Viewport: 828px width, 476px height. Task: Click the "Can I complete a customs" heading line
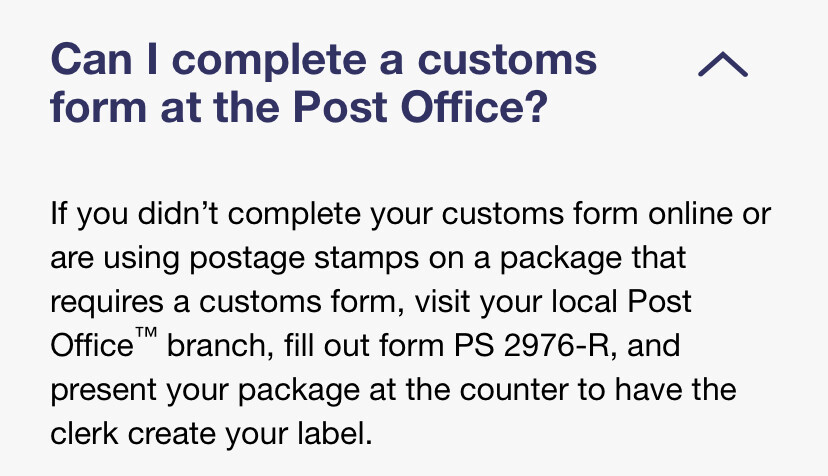[323, 62]
